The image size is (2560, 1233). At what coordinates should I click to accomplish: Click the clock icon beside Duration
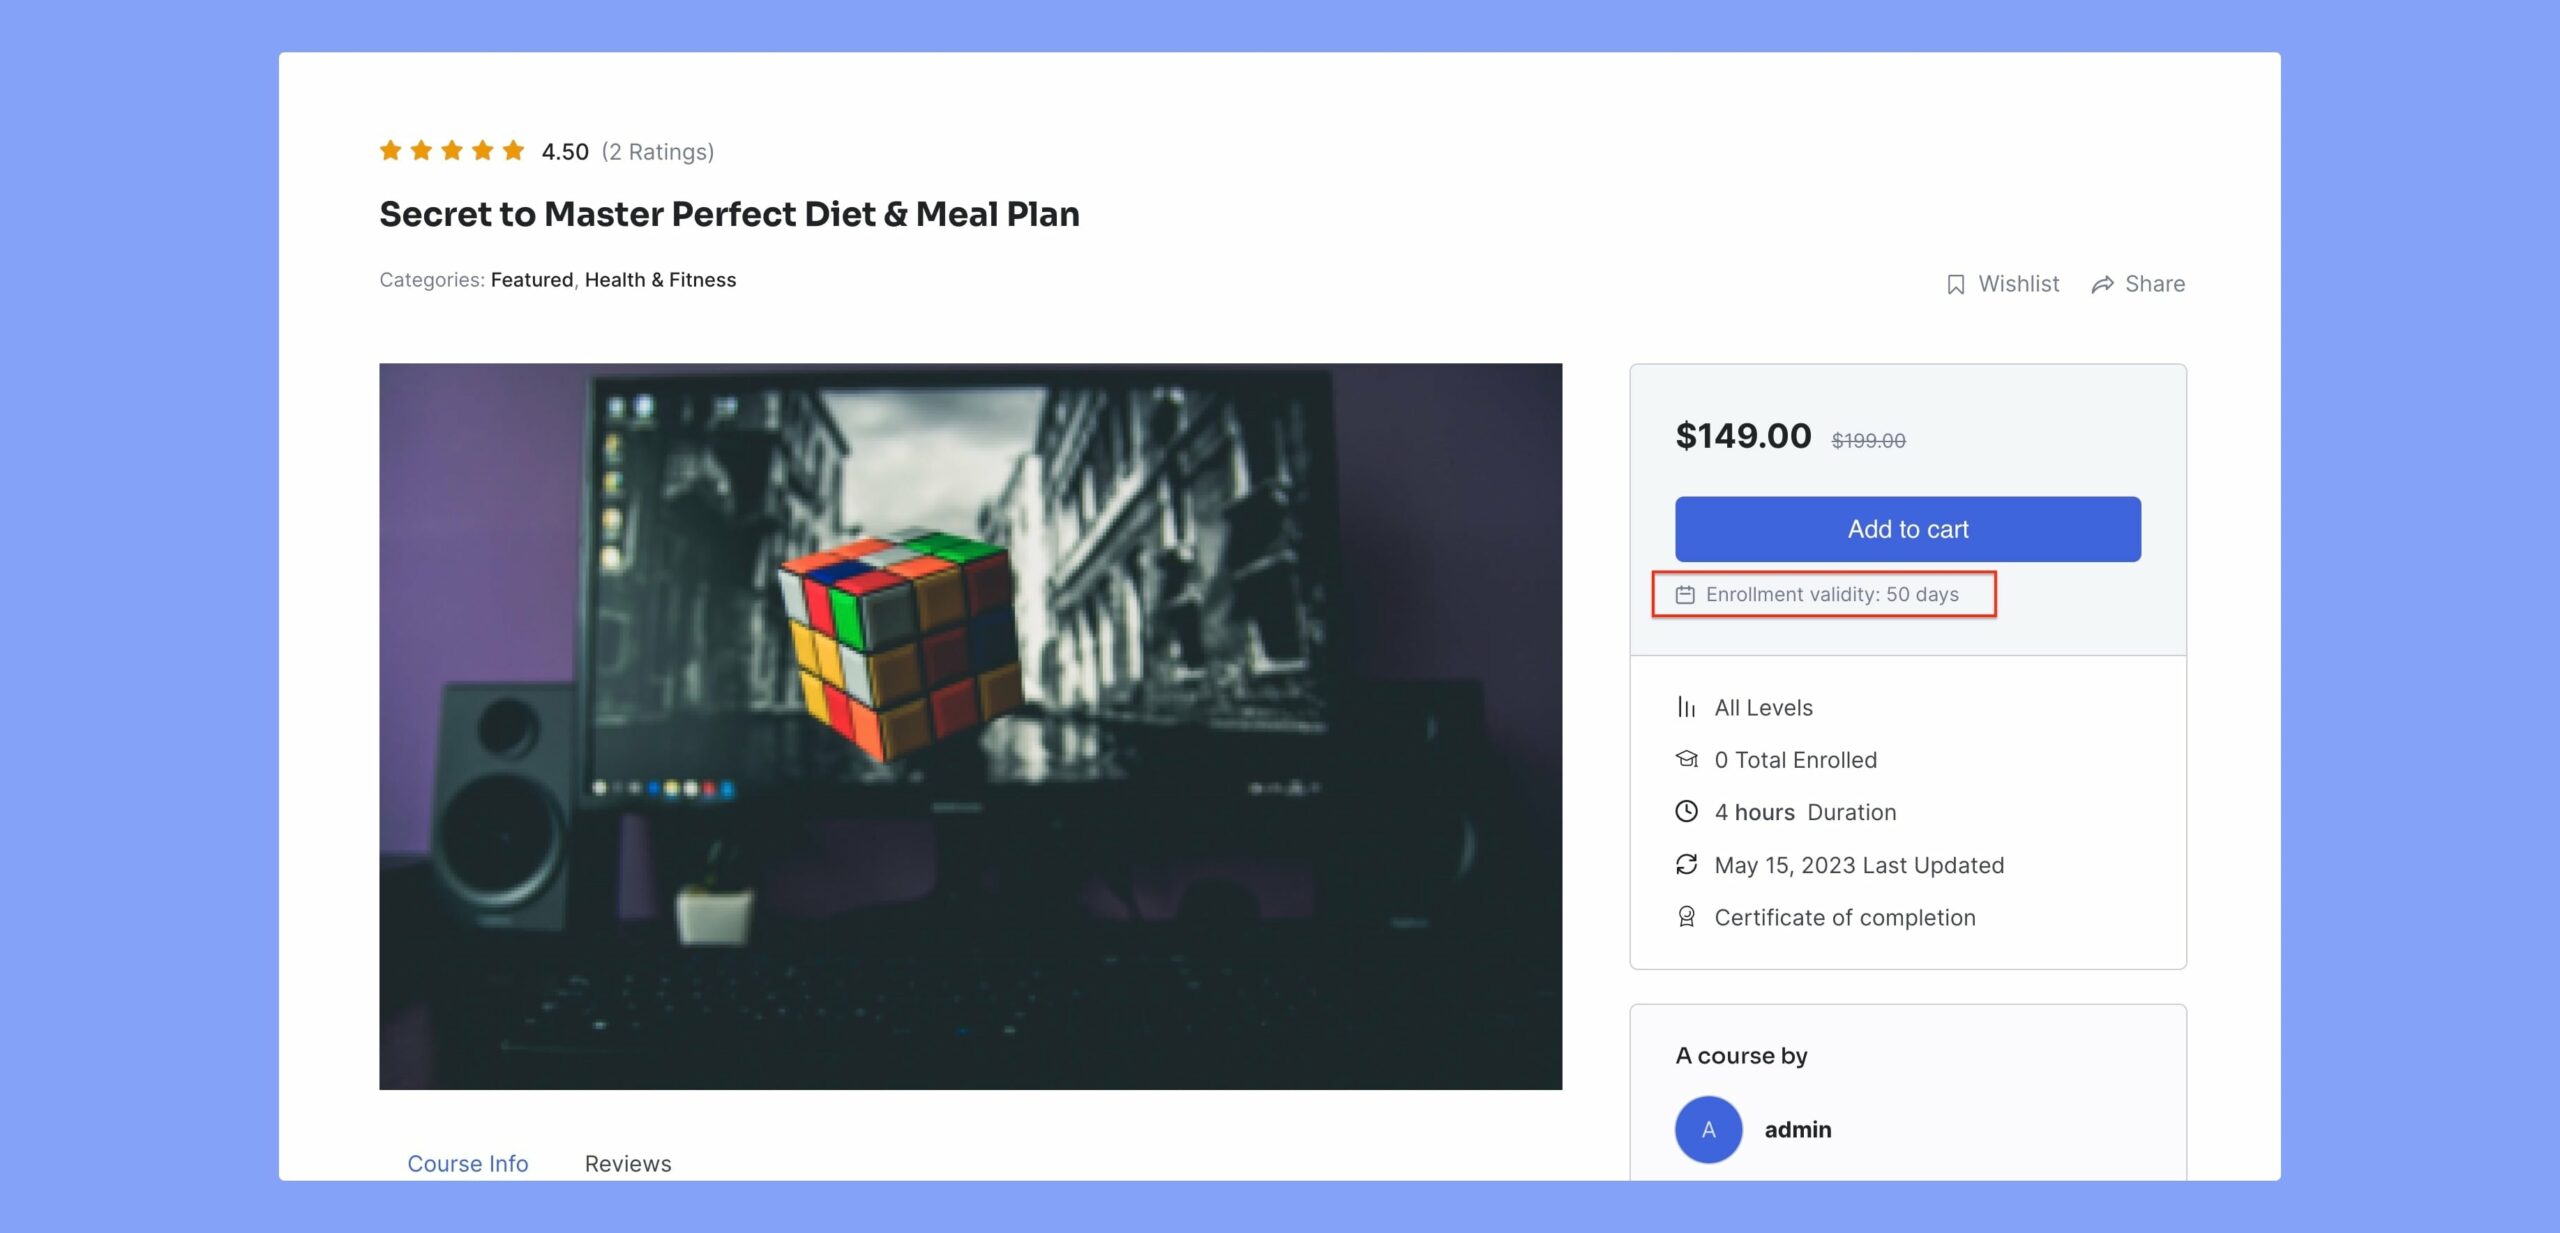coord(1686,811)
